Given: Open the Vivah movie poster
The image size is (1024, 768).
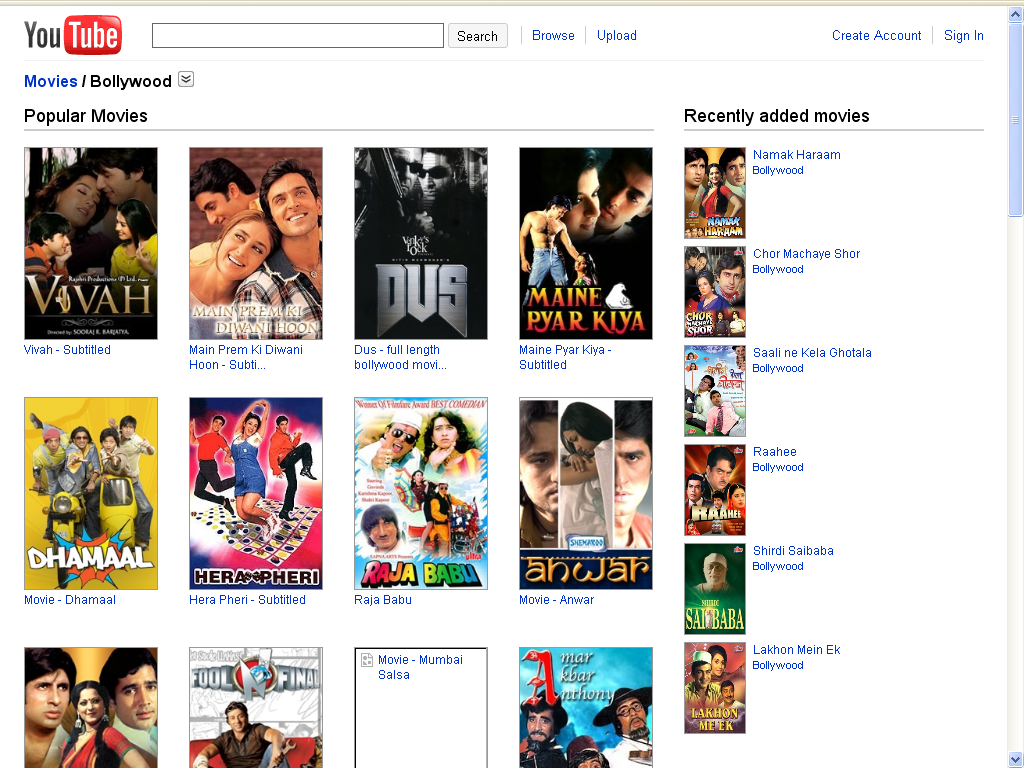Looking at the screenshot, I should tap(91, 243).
